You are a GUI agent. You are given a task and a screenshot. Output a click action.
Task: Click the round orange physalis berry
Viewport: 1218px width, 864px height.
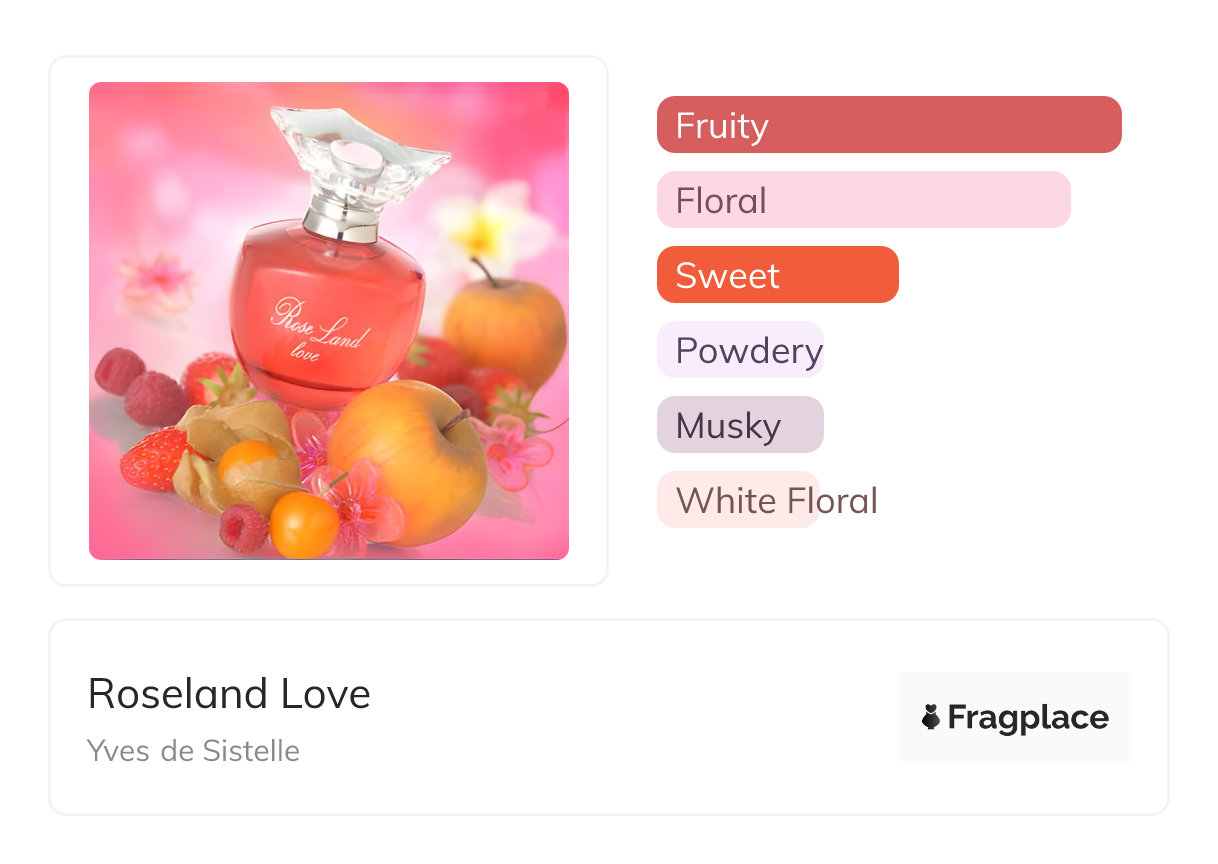[x=304, y=524]
